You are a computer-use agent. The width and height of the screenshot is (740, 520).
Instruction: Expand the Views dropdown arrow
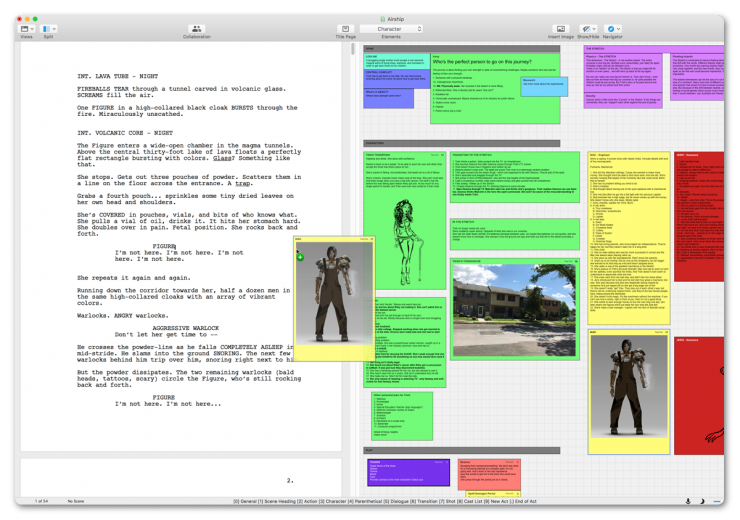[x=32, y=29]
